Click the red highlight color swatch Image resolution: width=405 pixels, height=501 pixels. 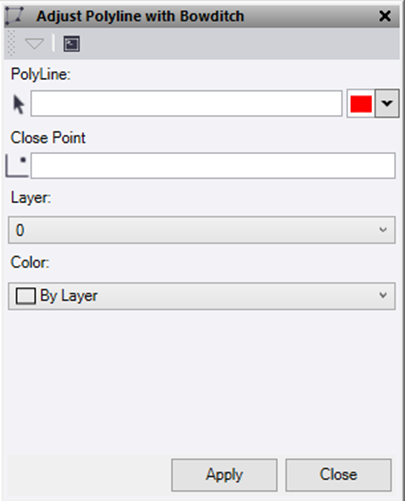[361, 104]
